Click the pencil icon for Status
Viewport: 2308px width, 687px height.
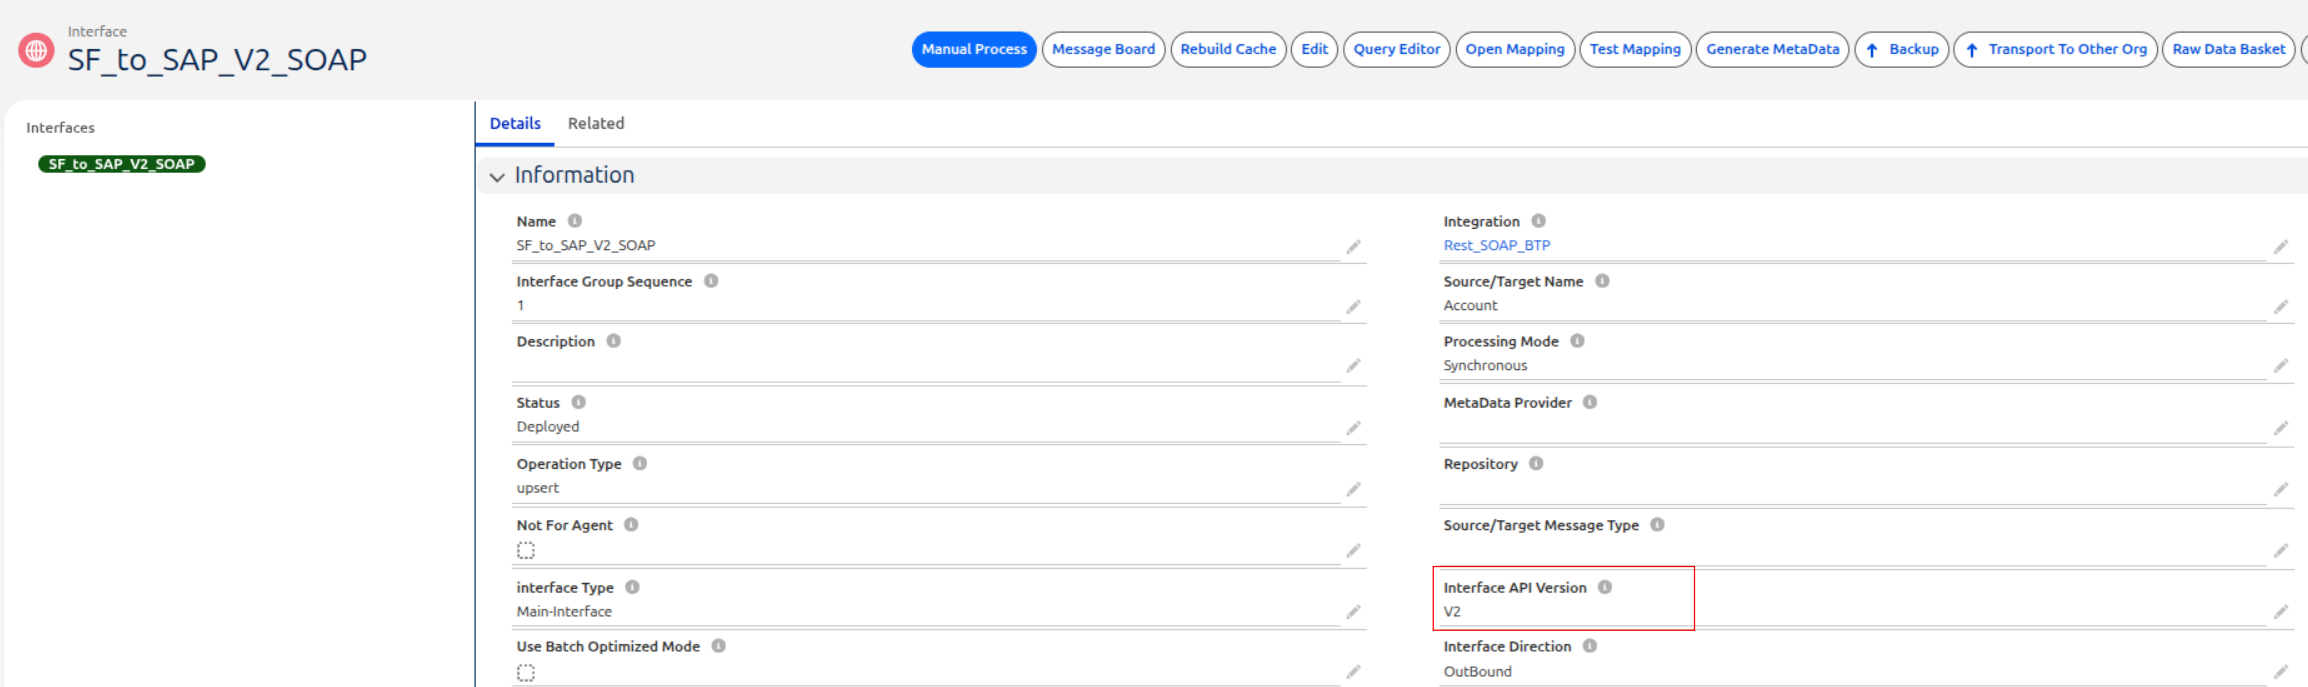coord(1354,428)
